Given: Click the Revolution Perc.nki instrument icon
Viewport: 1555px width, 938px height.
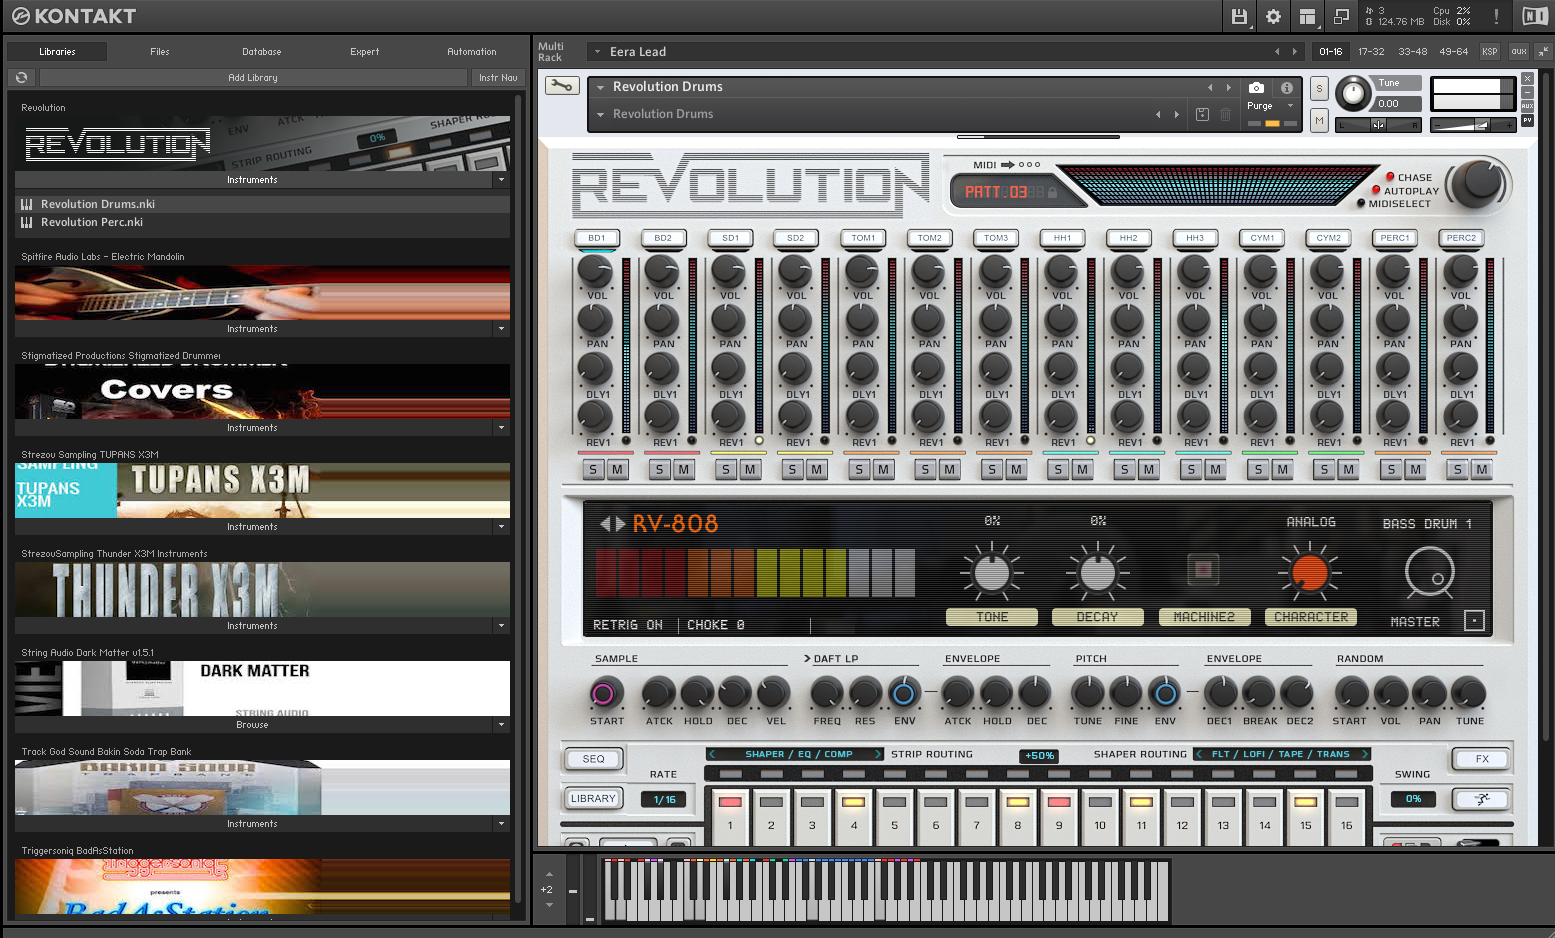Looking at the screenshot, I should click(27, 222).
